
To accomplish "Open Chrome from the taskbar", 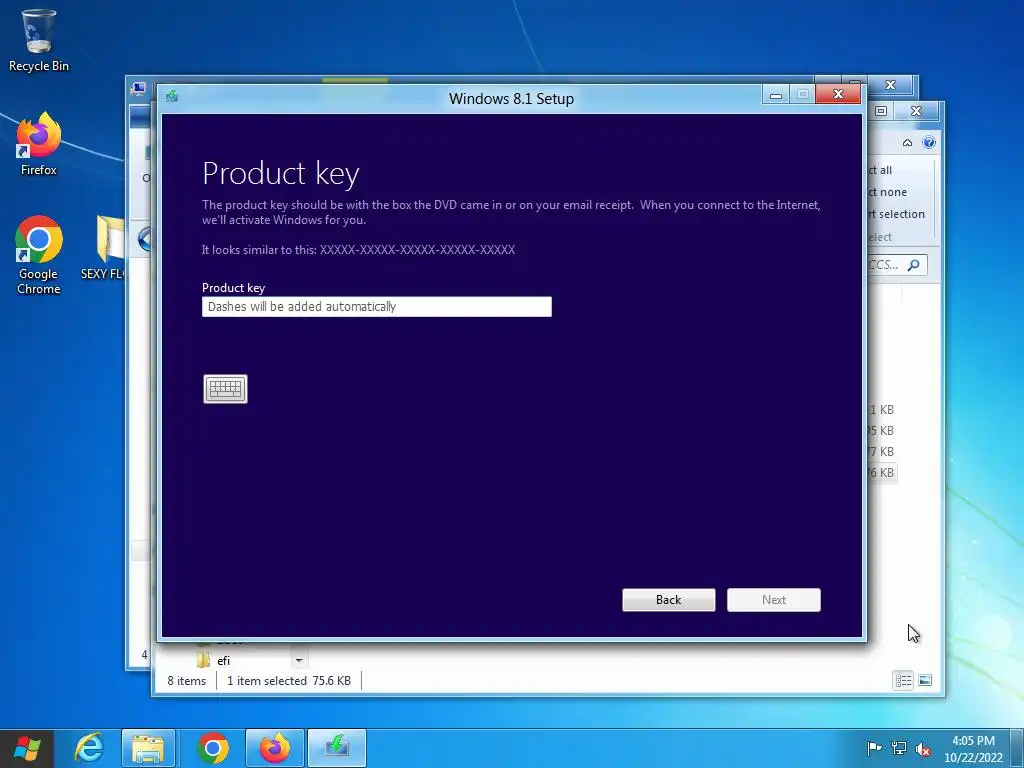I will 213,748.
